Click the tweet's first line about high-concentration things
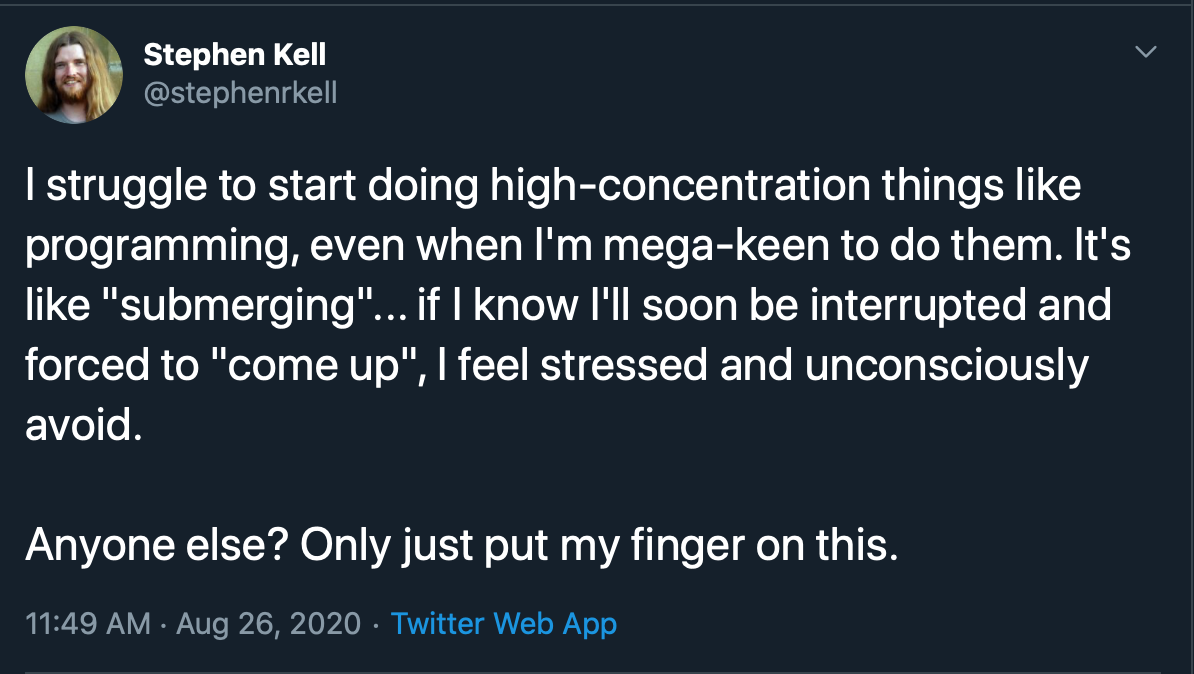 (x=553, y=187)
